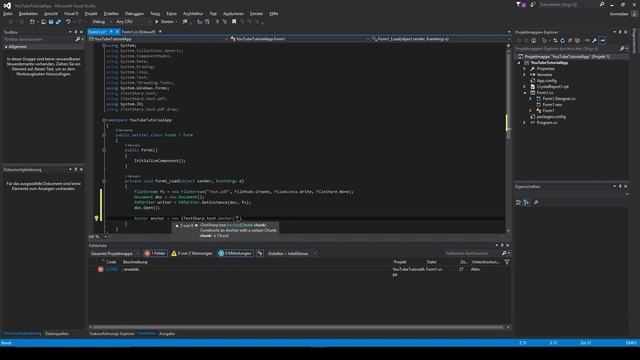Toggle the '1 Fehler' errors filter
The width and height of the screenshot is (640, 360).
pos(156,253)
